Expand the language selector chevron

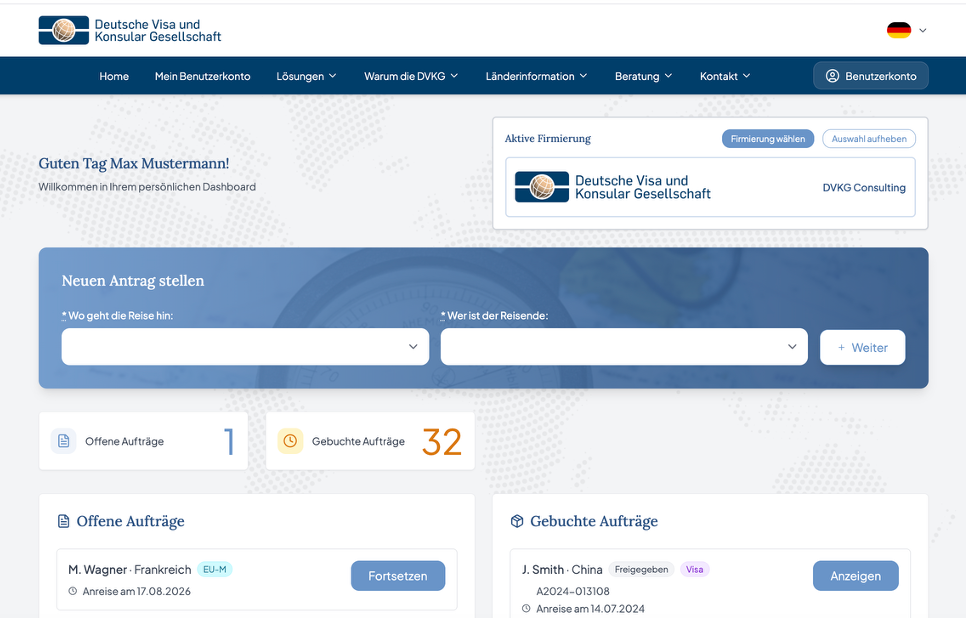tap(922, 30)
